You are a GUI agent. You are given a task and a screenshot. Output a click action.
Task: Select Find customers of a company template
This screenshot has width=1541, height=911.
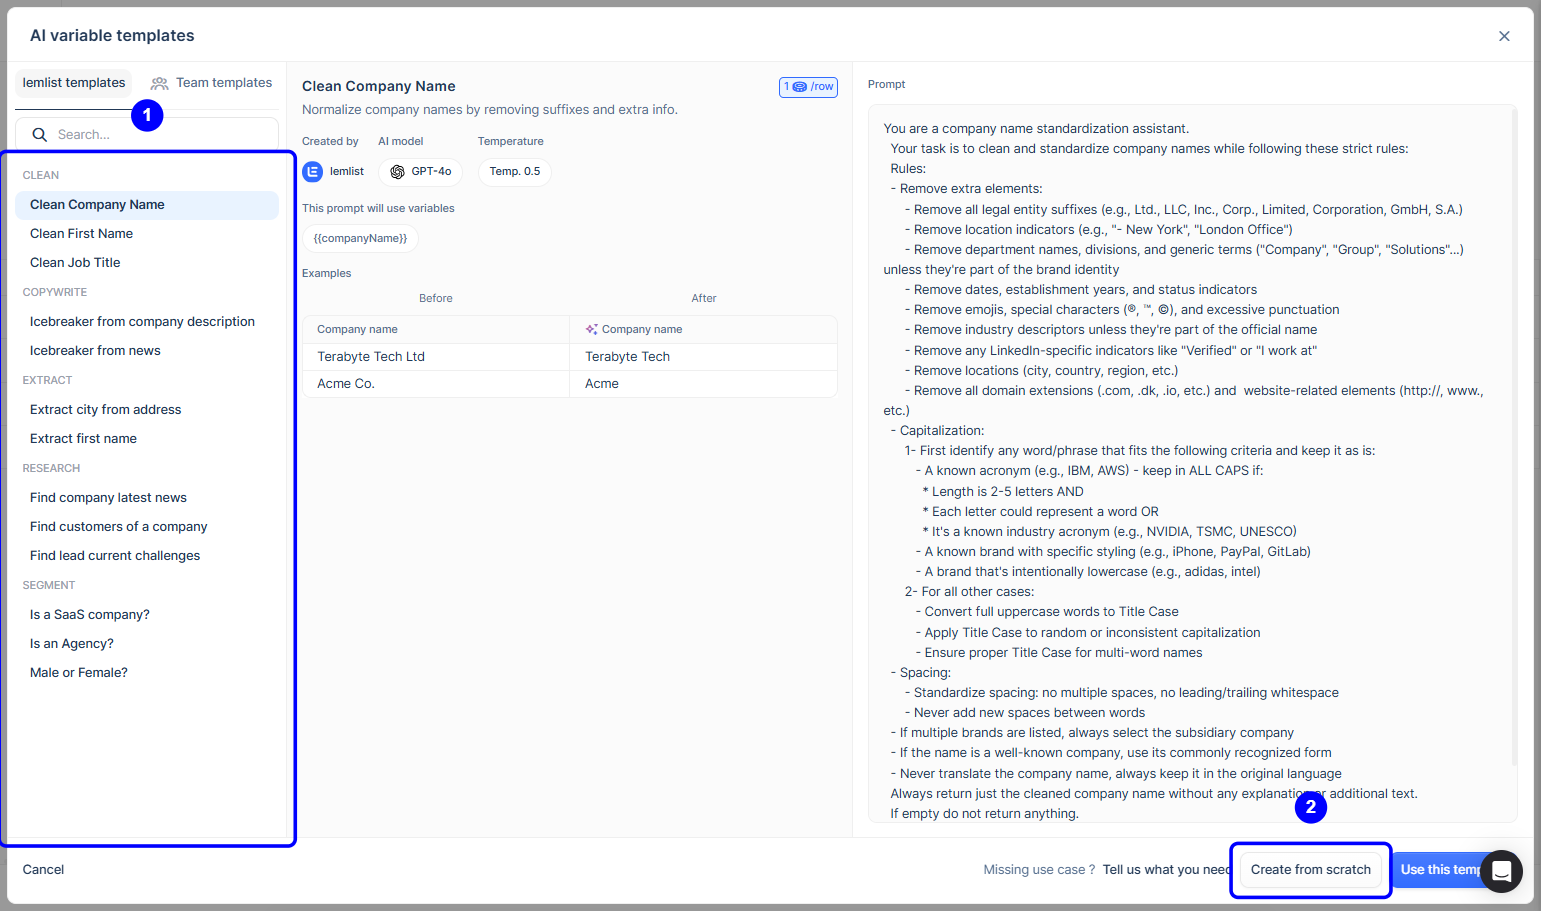147,527
